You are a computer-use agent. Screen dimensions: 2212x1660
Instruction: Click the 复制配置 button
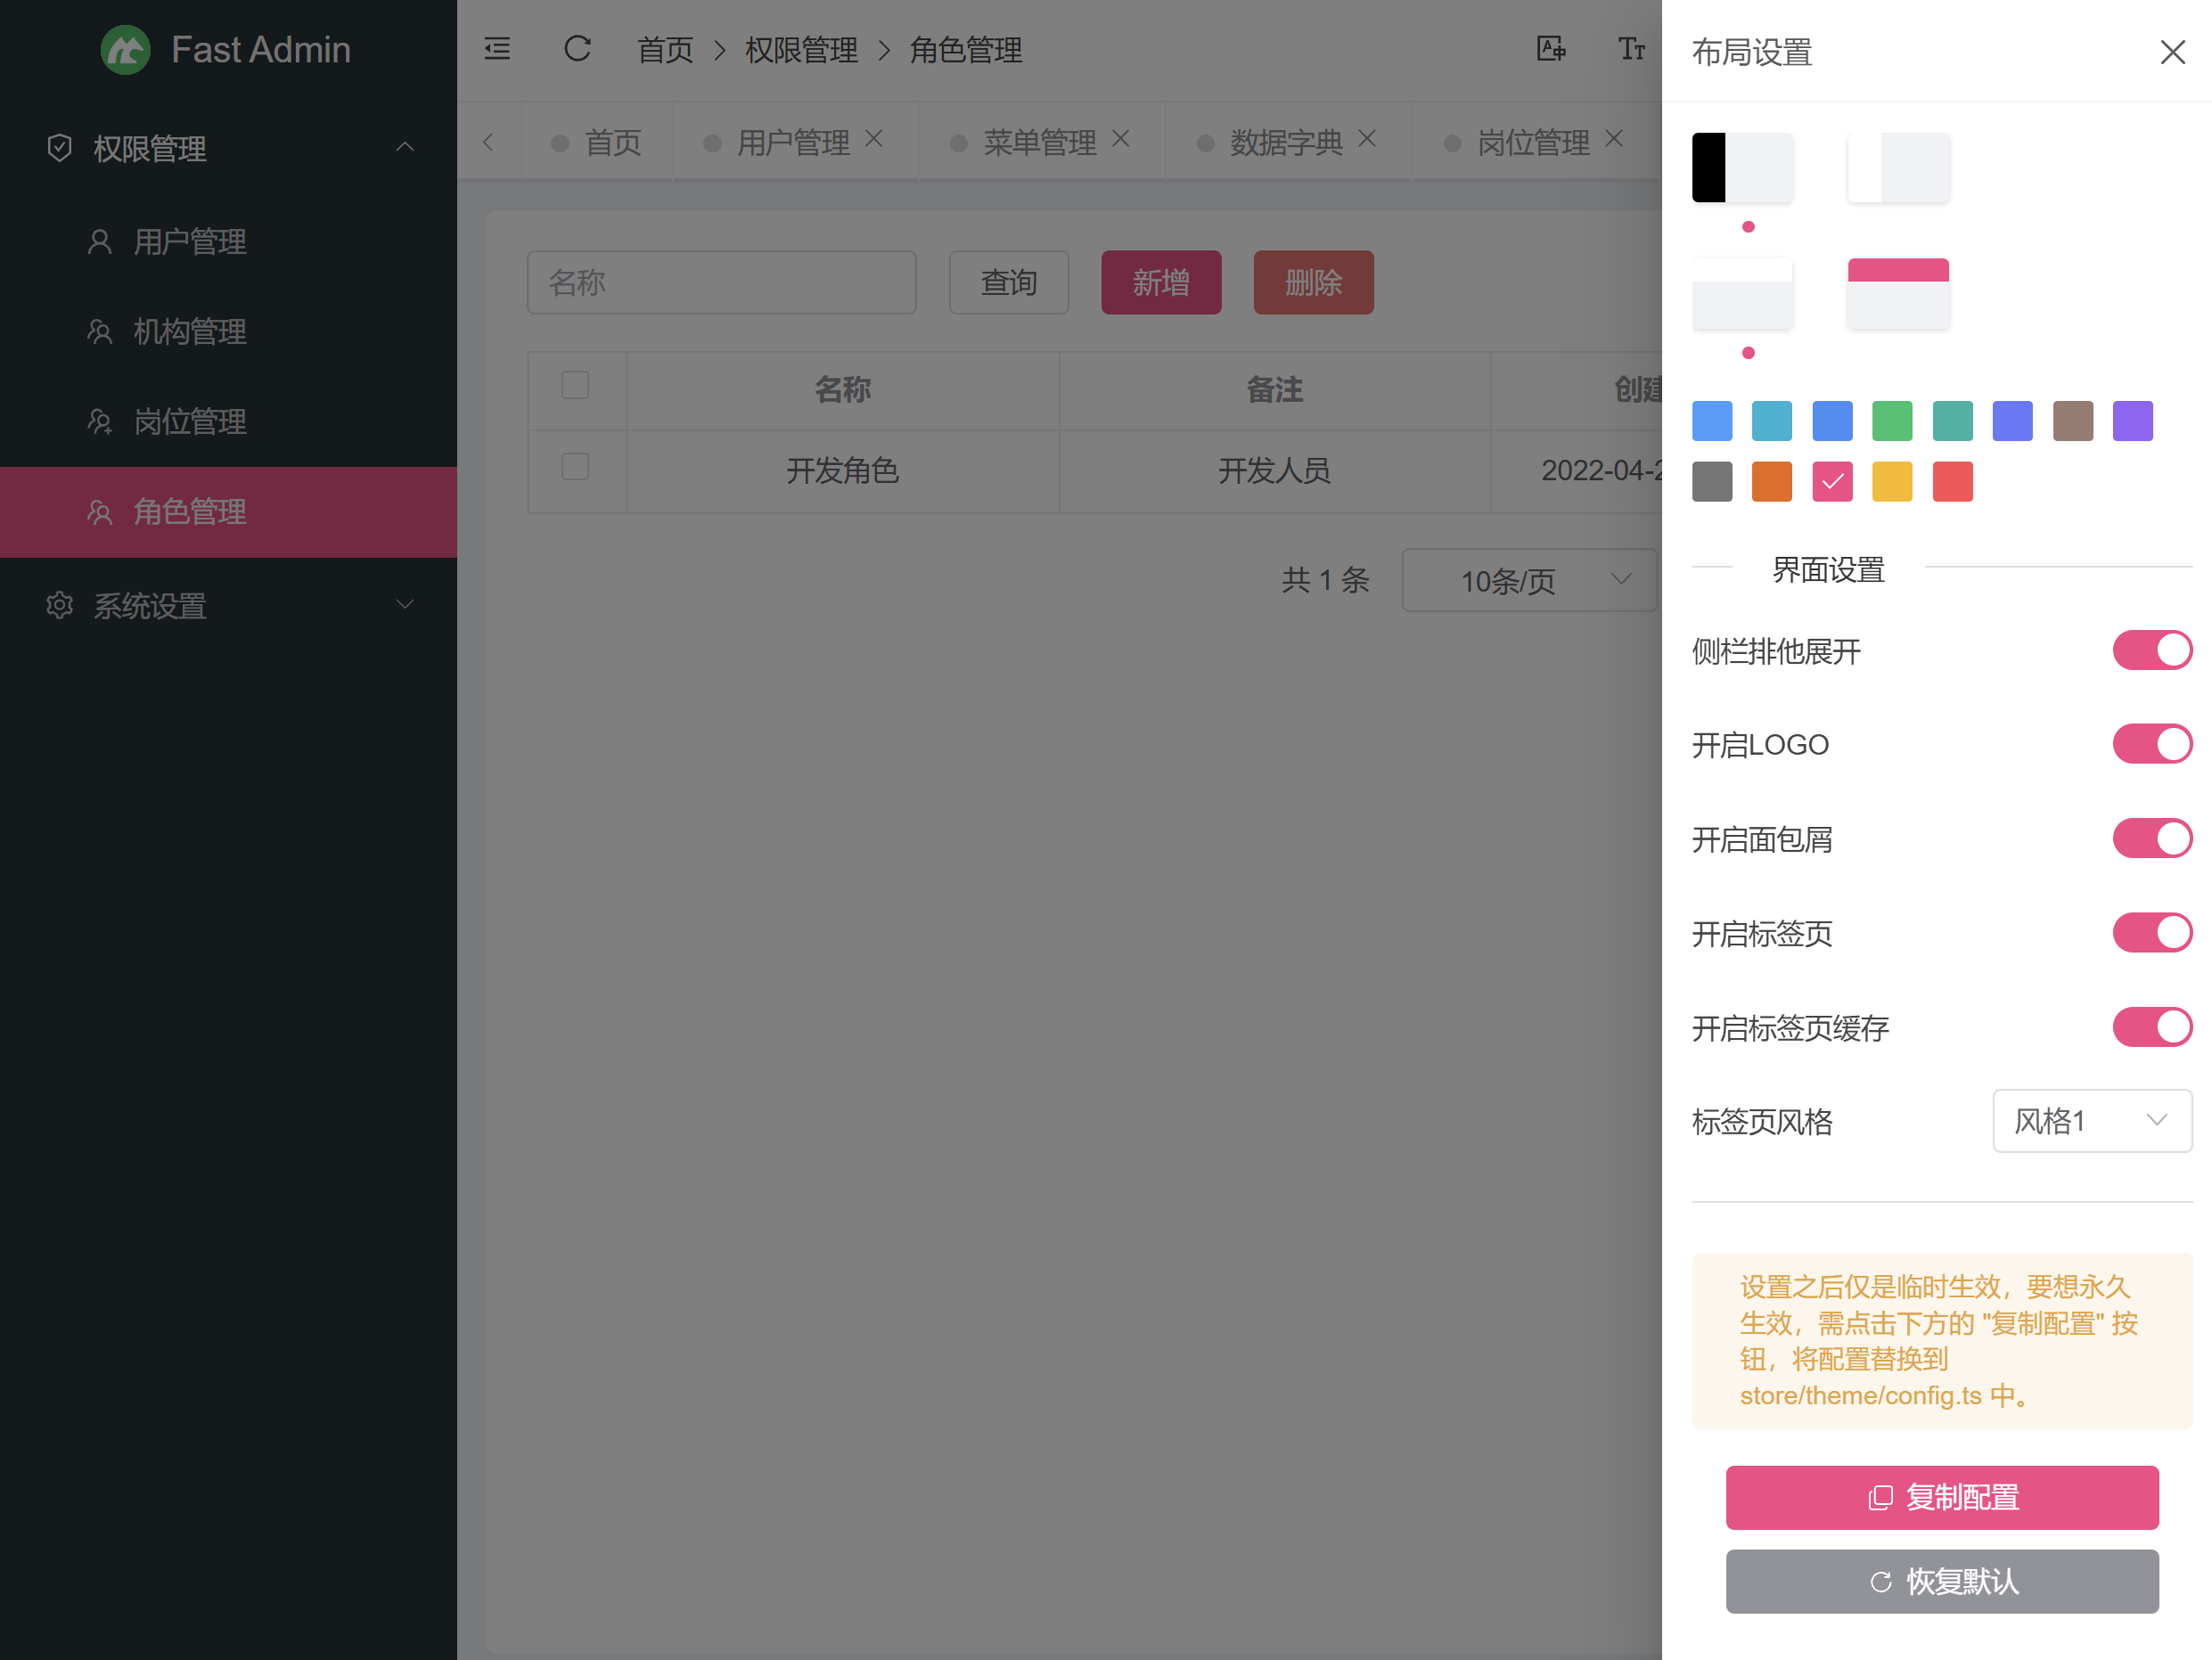point(1941,1497)
